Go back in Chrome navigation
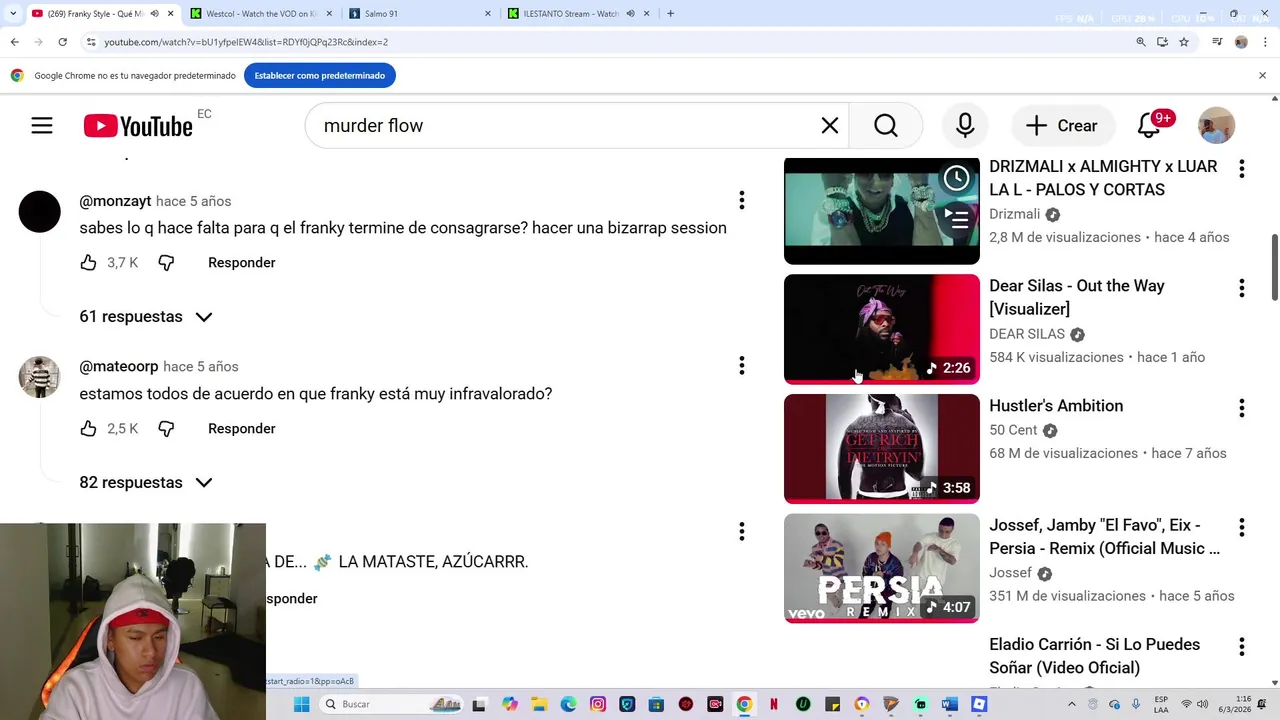 click(14, 42)
